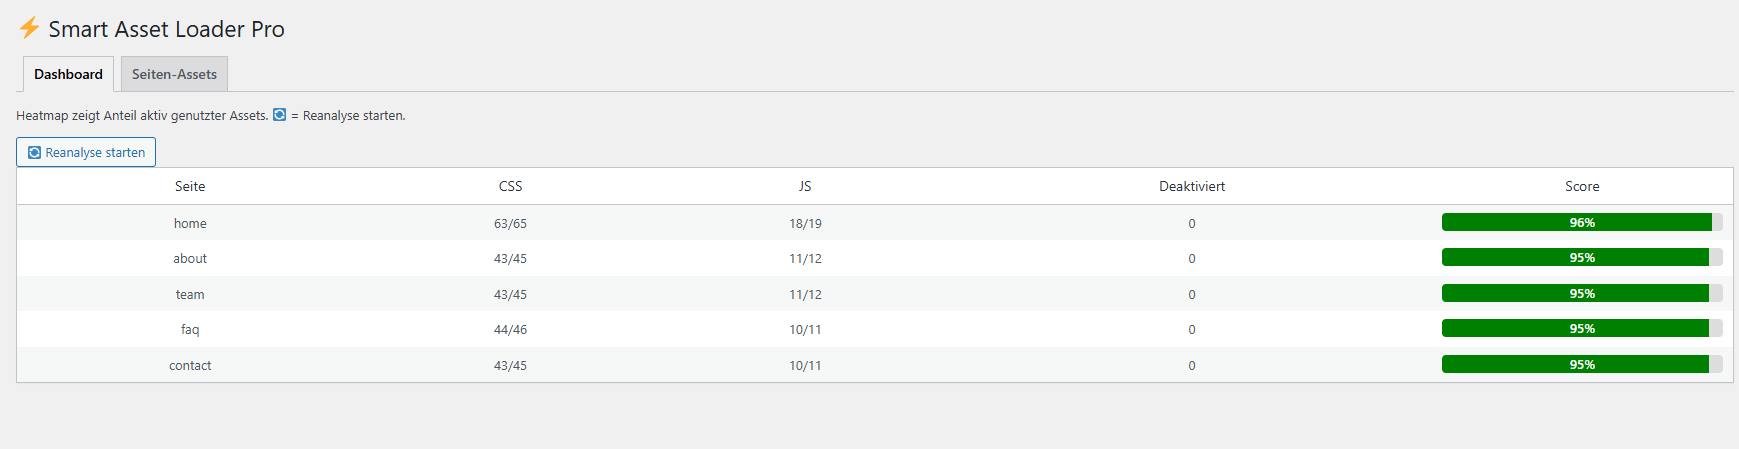
Task: Click the refresh icon inside Reanalyse button
Action: [35, 153]
